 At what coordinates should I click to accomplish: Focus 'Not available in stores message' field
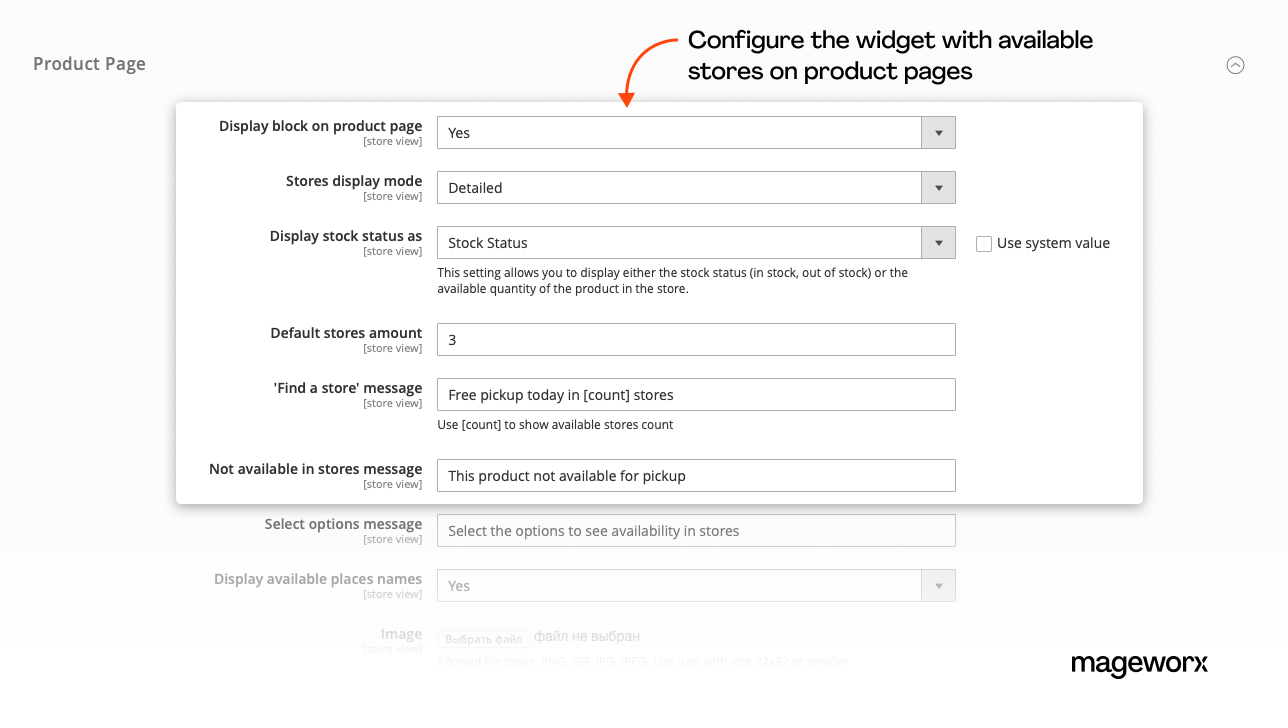pyautogui.click(x=696, y=476)
